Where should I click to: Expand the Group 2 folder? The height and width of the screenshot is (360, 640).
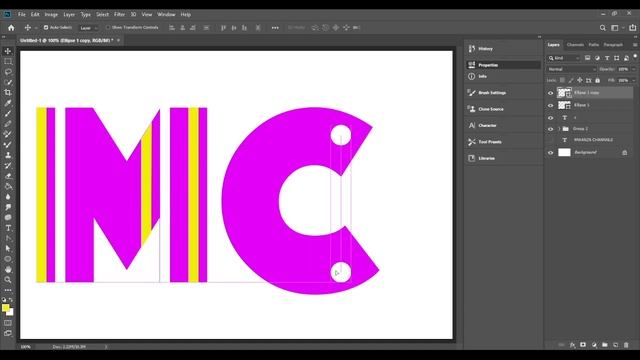point(559,129)
